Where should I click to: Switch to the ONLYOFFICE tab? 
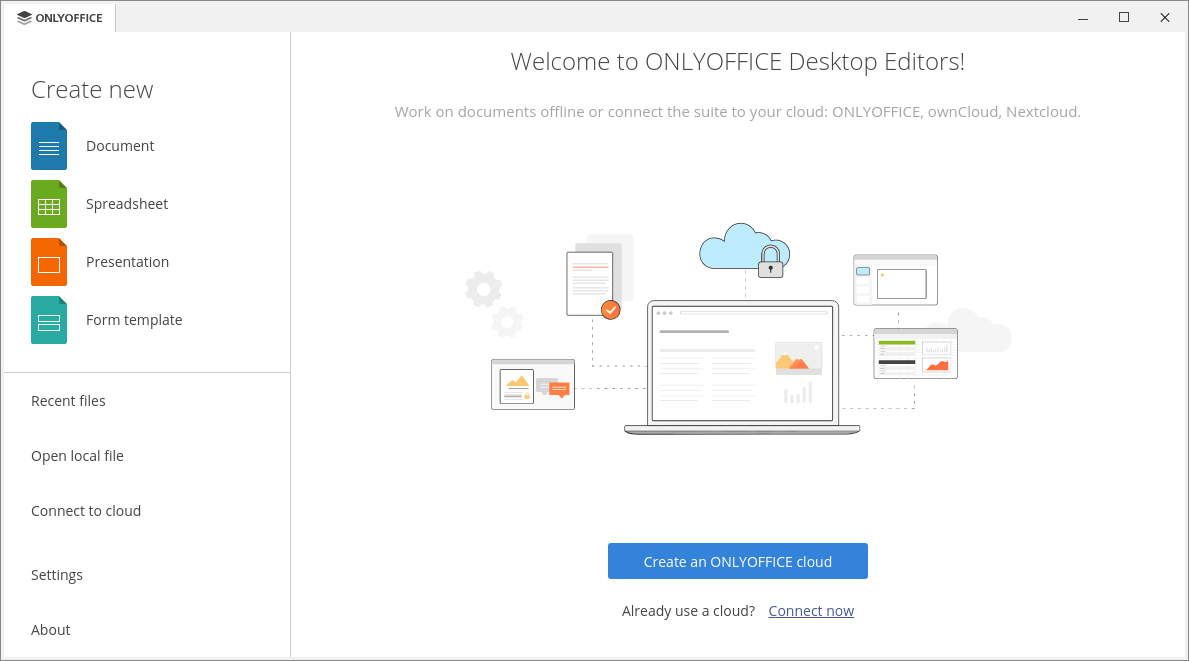pyautogui.click(x=60, y=17)
